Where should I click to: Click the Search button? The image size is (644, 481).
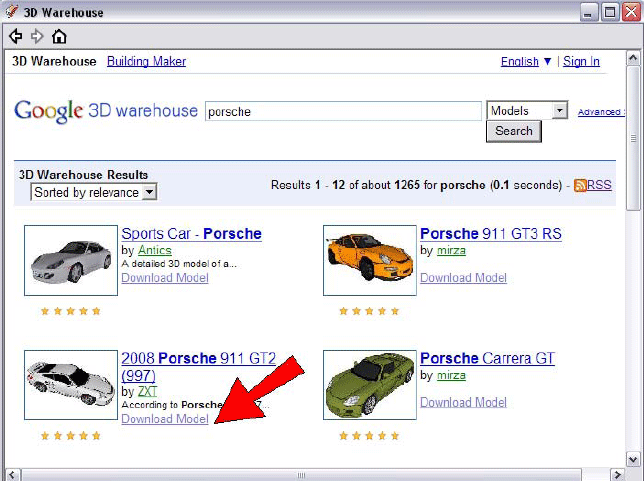[x=513, y=131]
